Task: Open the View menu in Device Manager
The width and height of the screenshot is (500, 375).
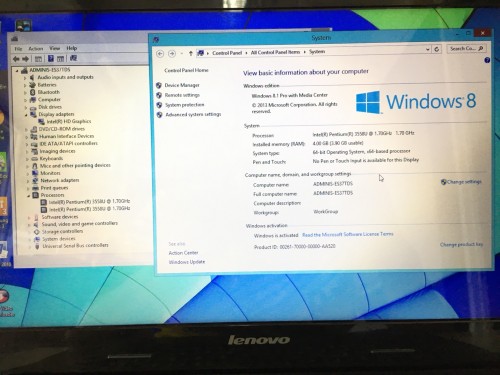Action: 55,48
